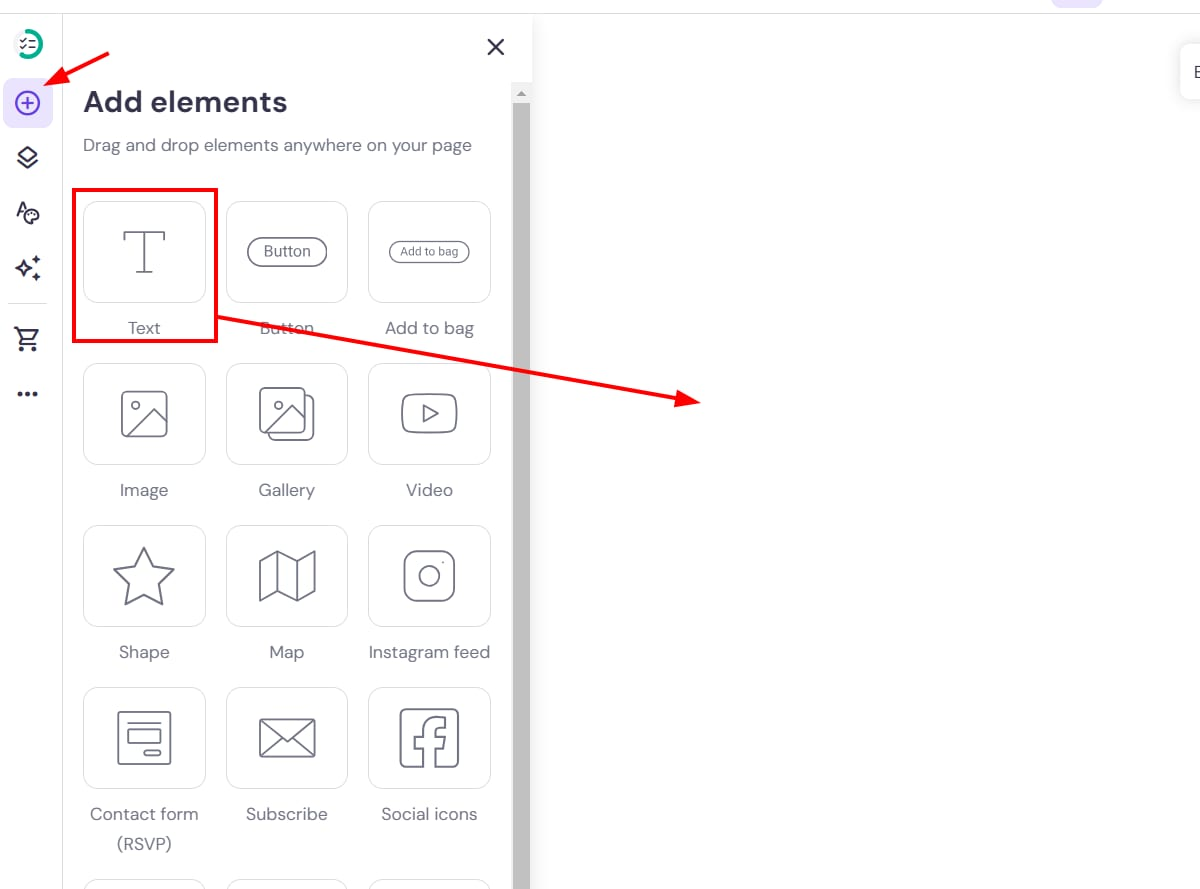Image resolution: width=1200 pixels, height=889 pixels.
Task: Select the Map element tile
Action: click(x=287, y=576)
